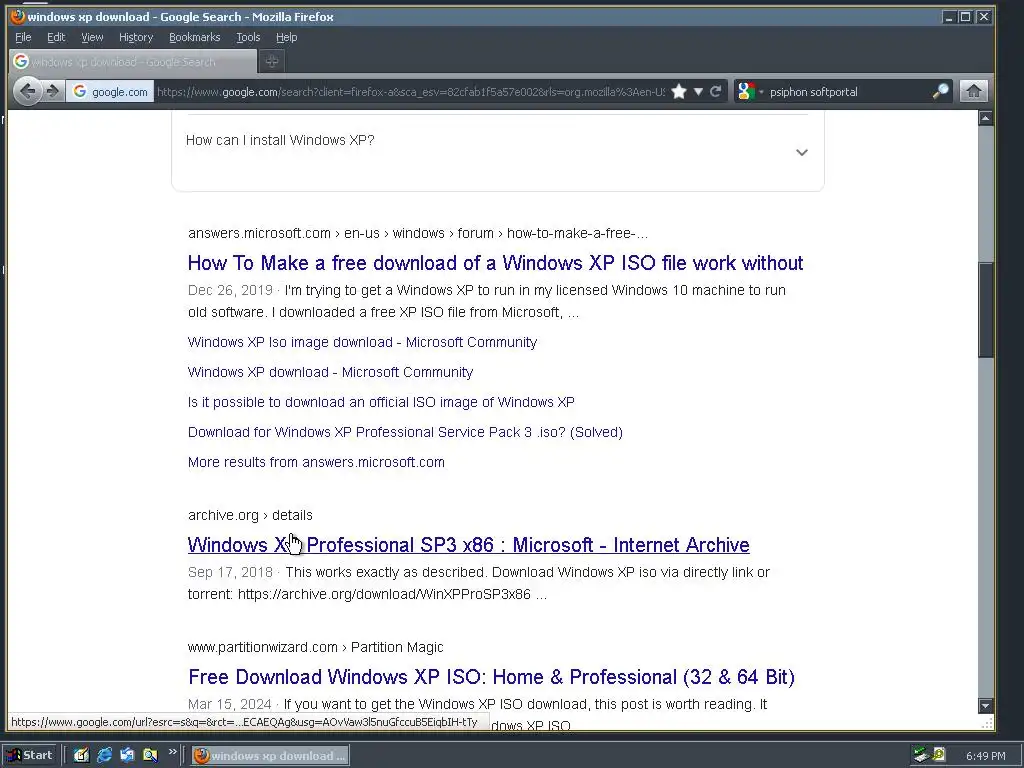Viewport: 1024px width, 768px height.
Task: Open the magnifier Quick Launch icon
Action: [150, 755]
